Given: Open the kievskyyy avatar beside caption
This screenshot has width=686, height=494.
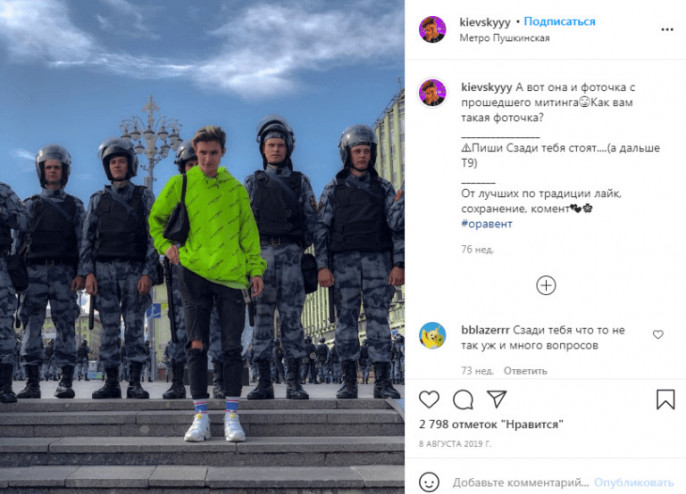Looking at the screenshot, I should point(433,93).
